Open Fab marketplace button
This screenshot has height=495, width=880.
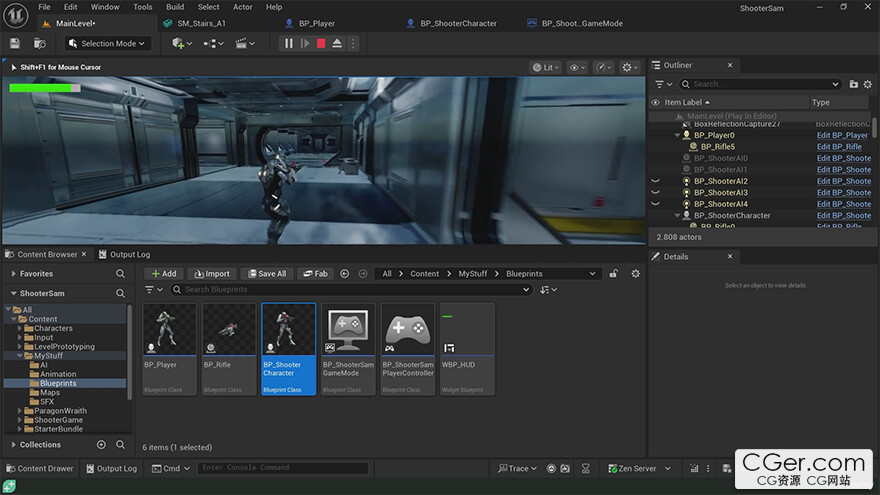click(315, 273)
